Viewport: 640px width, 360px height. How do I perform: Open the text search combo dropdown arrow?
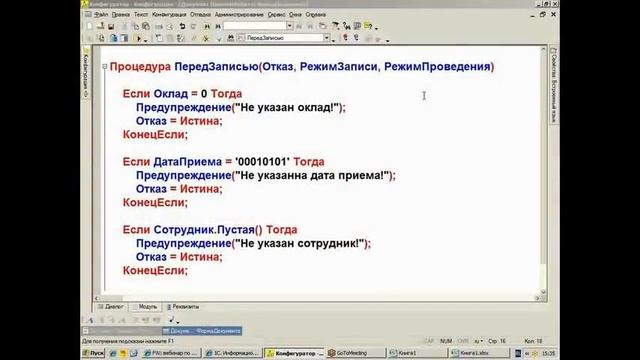[x=289, y=26]
